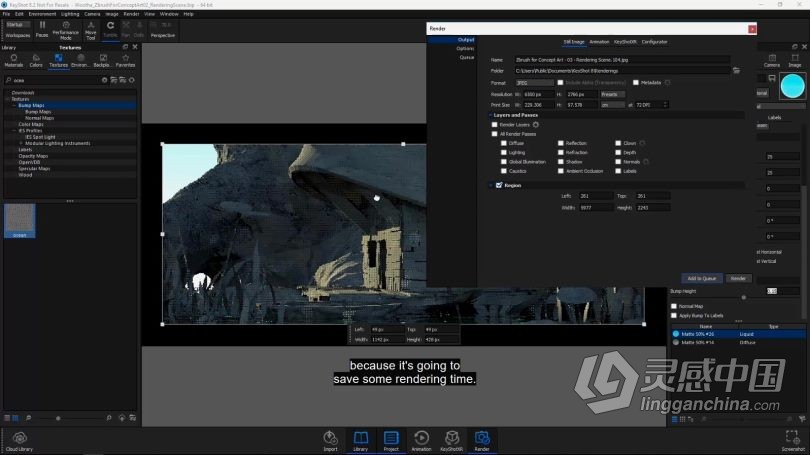Activate the Tumble camera tool
Image resolution: width=810 pixels, height=455 pixels.
point(110,25)
